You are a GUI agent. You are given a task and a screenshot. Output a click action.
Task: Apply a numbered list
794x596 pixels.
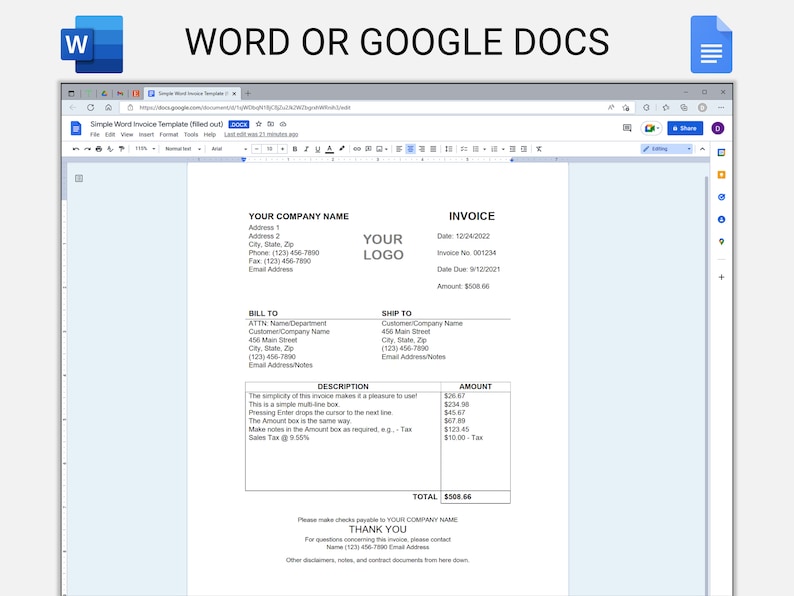click(x=494, y=149)
